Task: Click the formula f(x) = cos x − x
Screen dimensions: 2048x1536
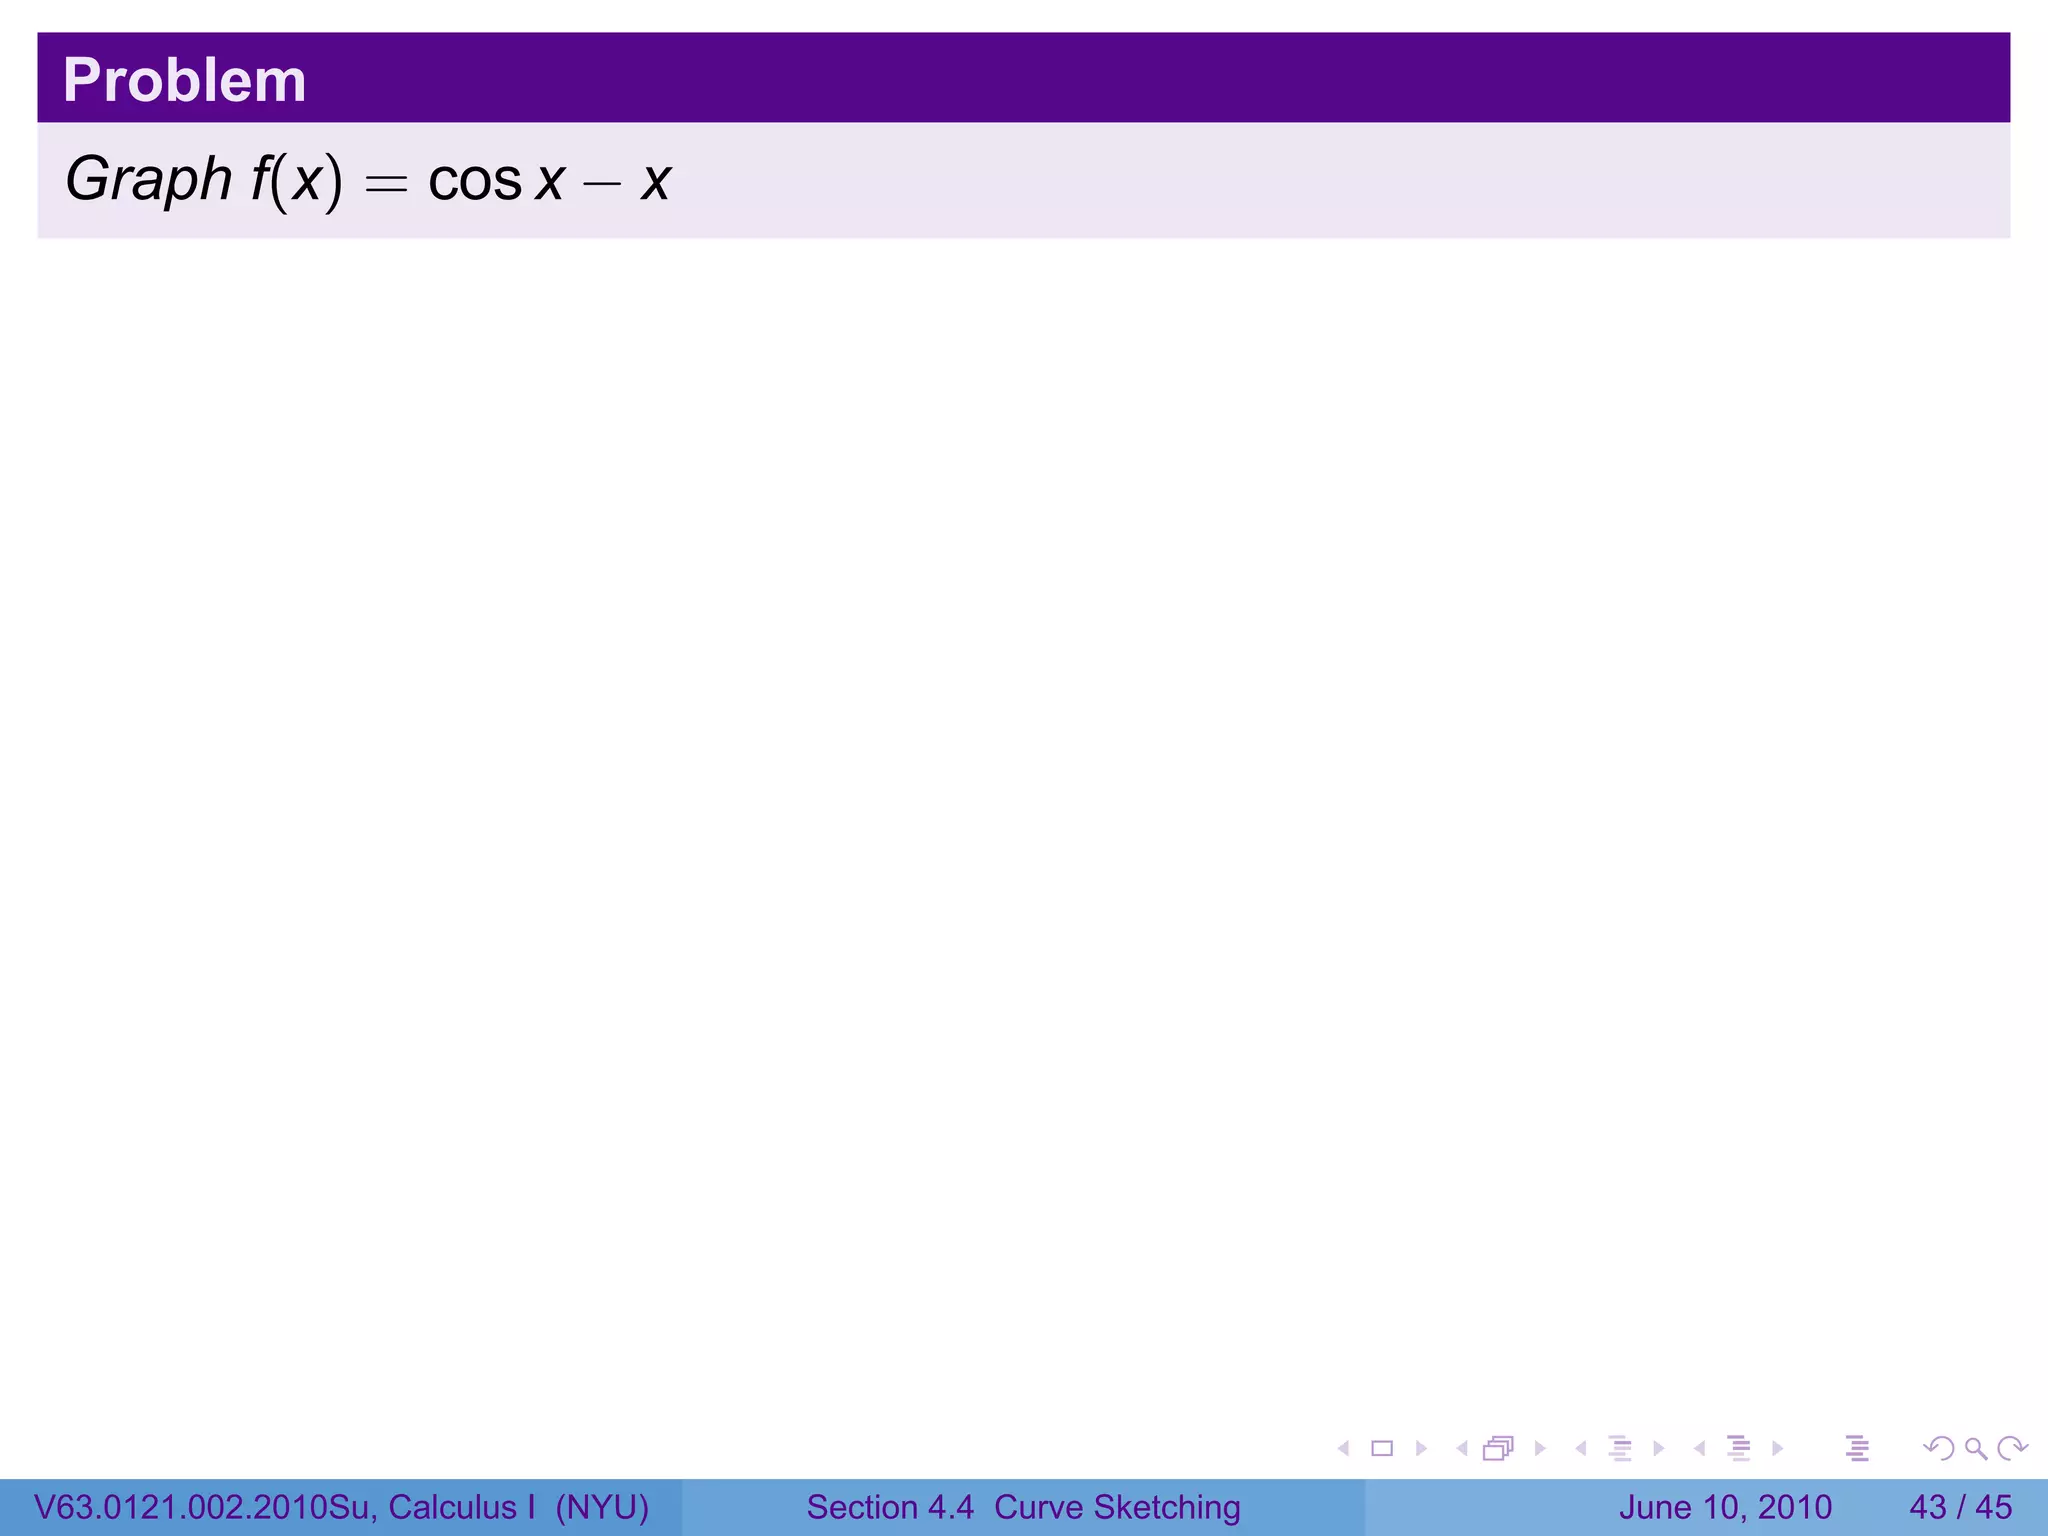Action: click(x=461, y=180)
